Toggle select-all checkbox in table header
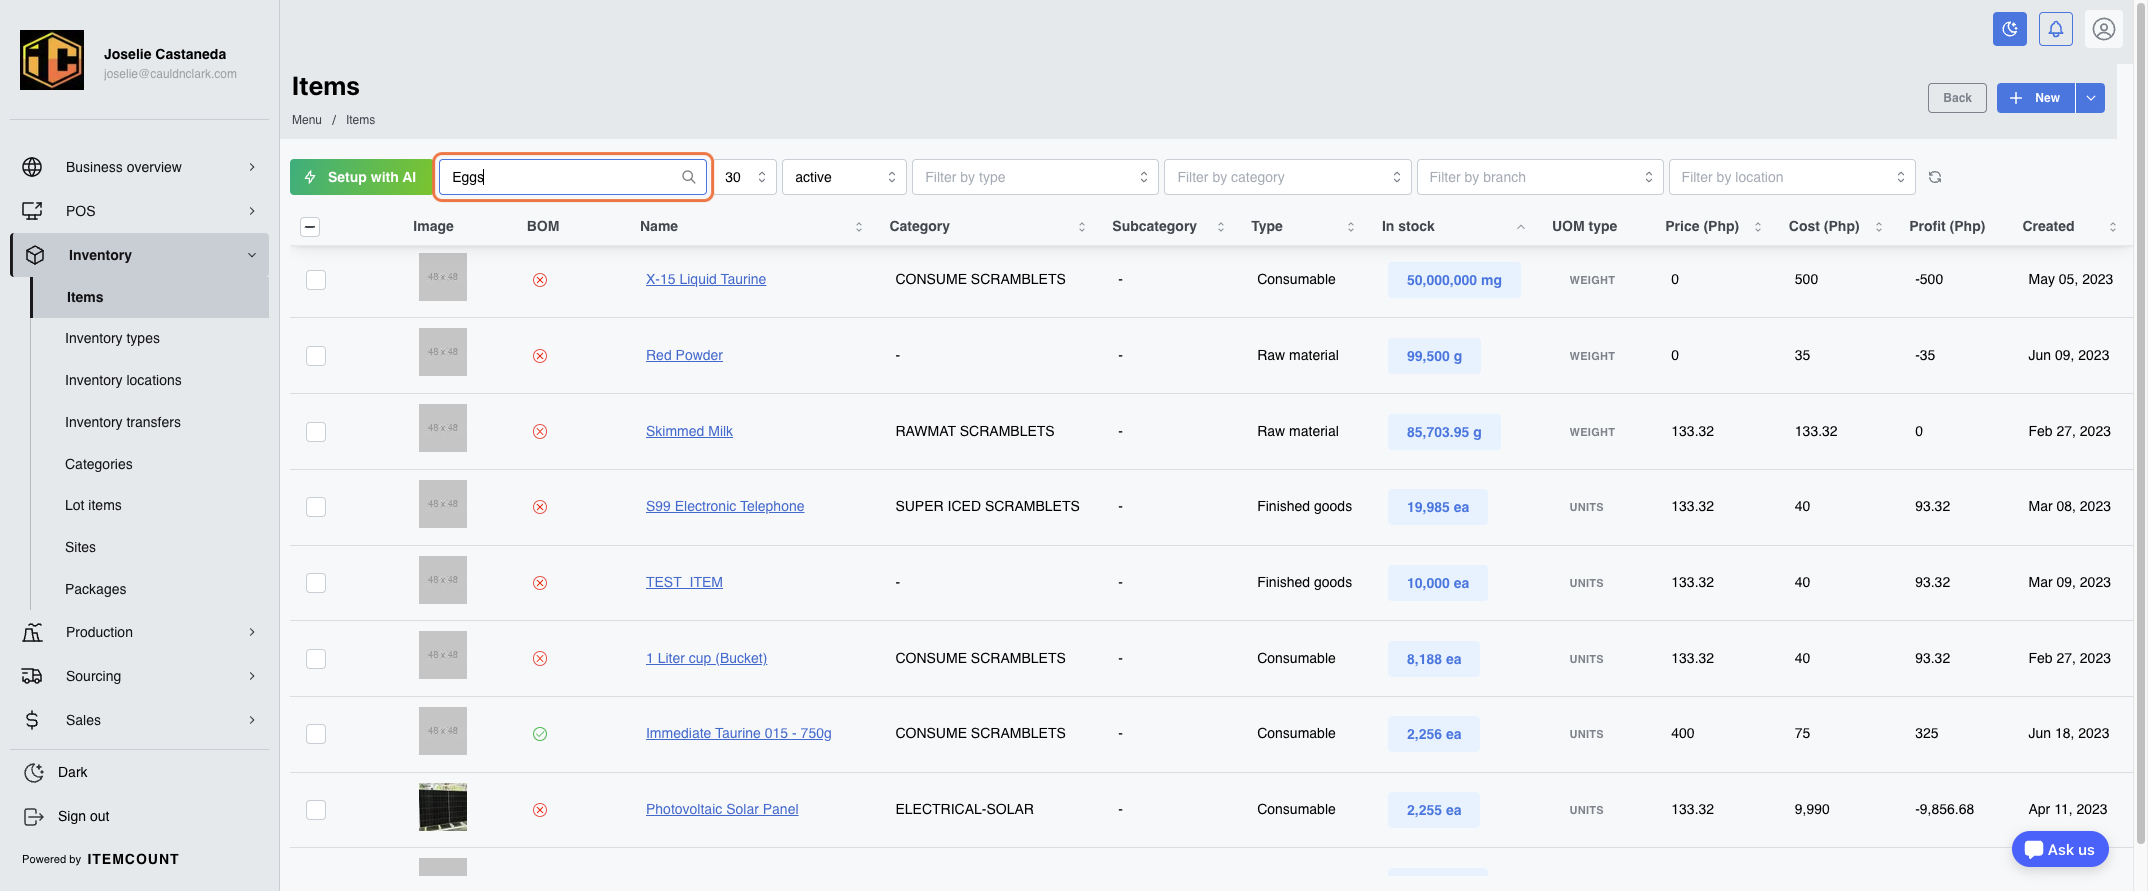Viewport: 2148px width, 891px height. [310, 227]
